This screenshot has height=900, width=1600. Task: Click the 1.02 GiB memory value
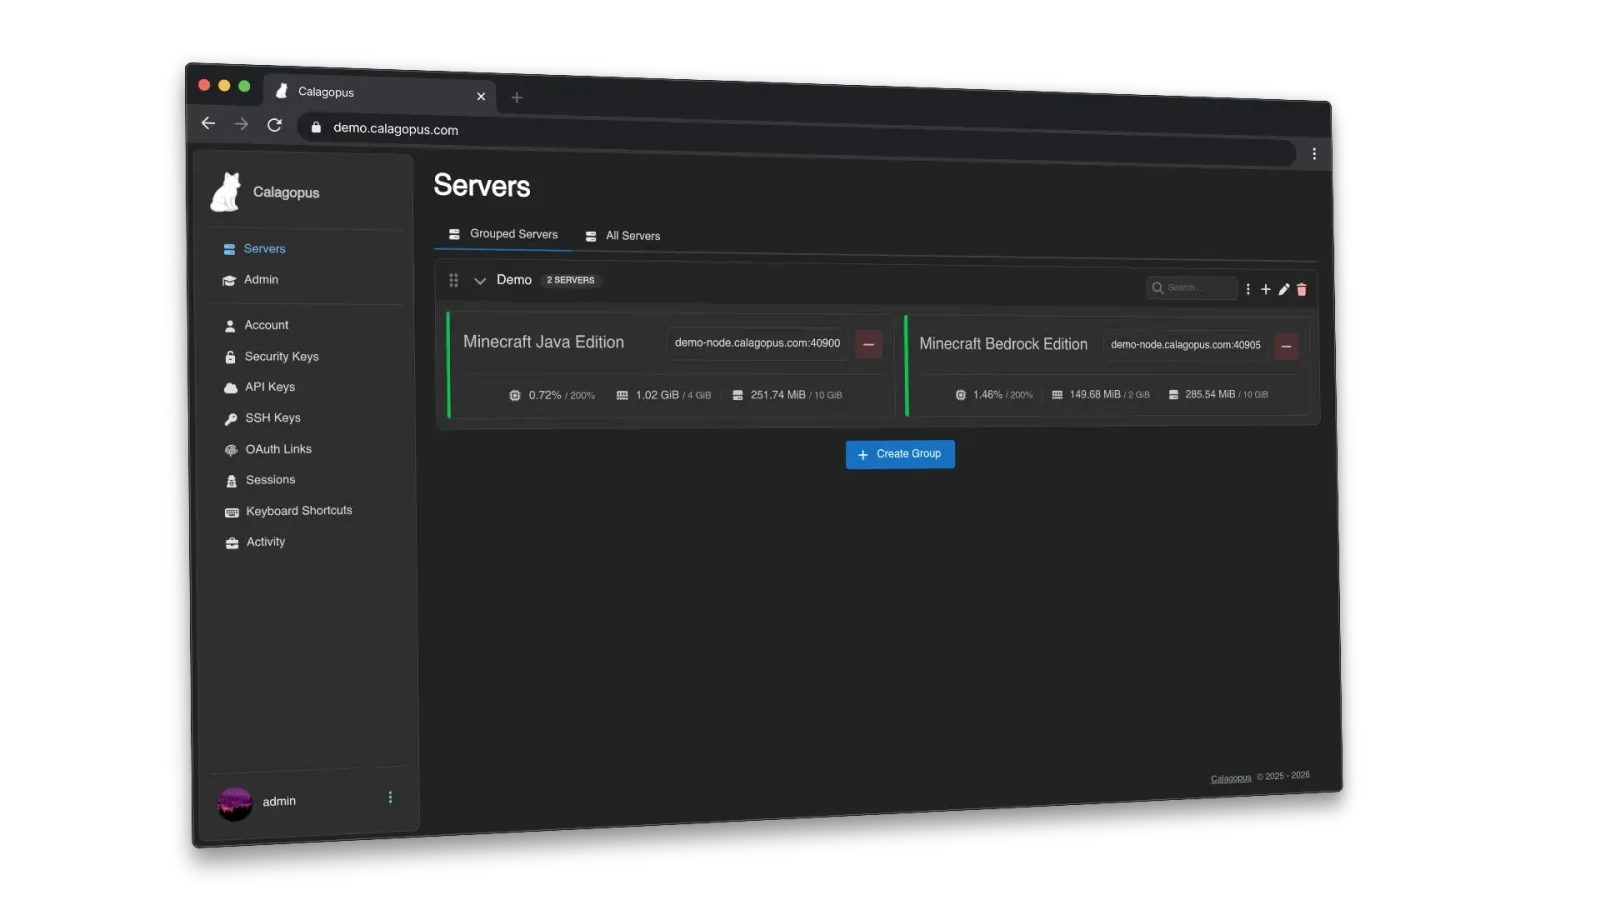click(657, 396)
